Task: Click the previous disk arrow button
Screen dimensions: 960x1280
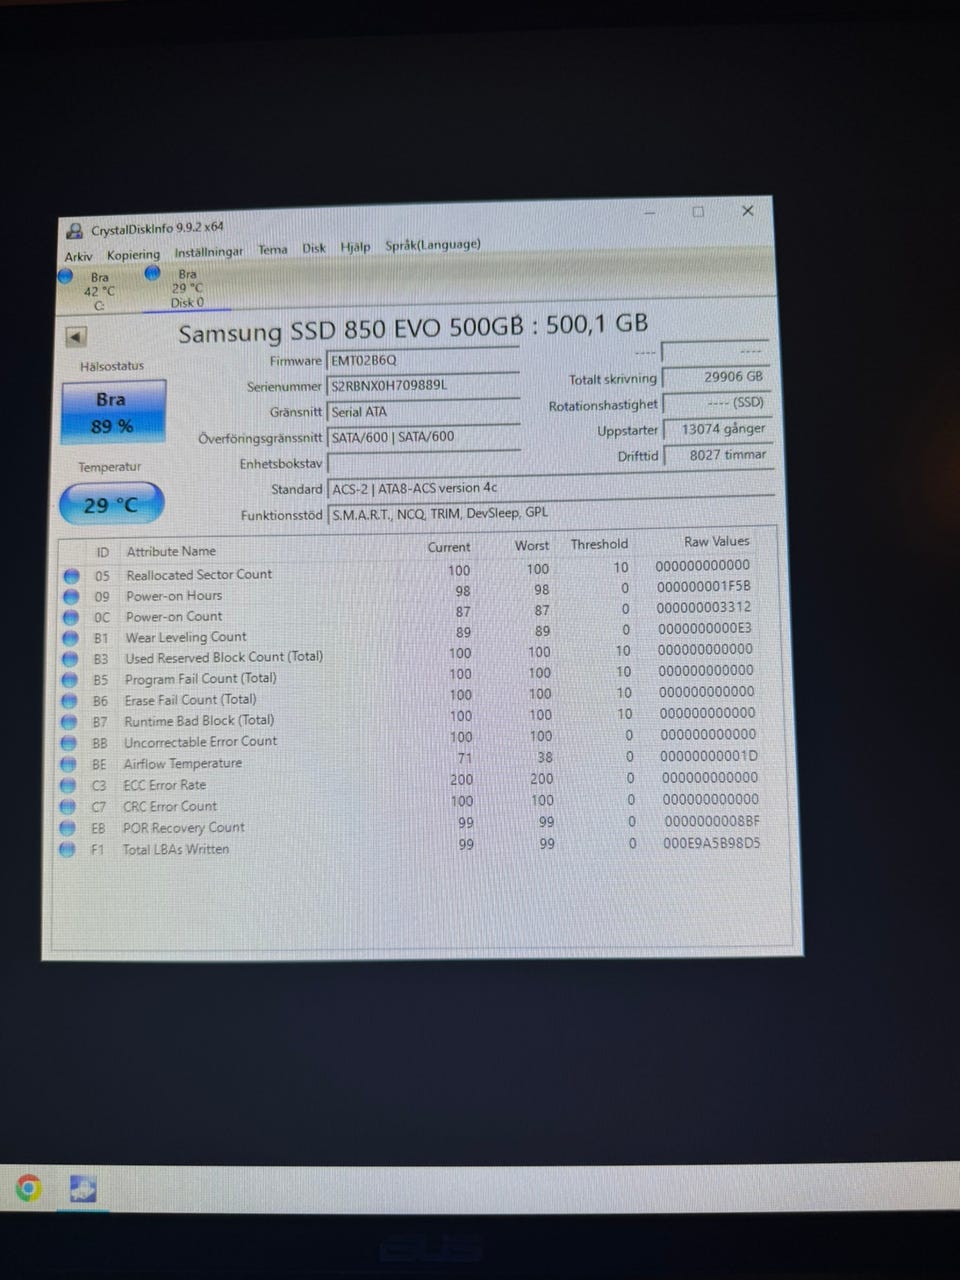Action: [x=76, y=337]
